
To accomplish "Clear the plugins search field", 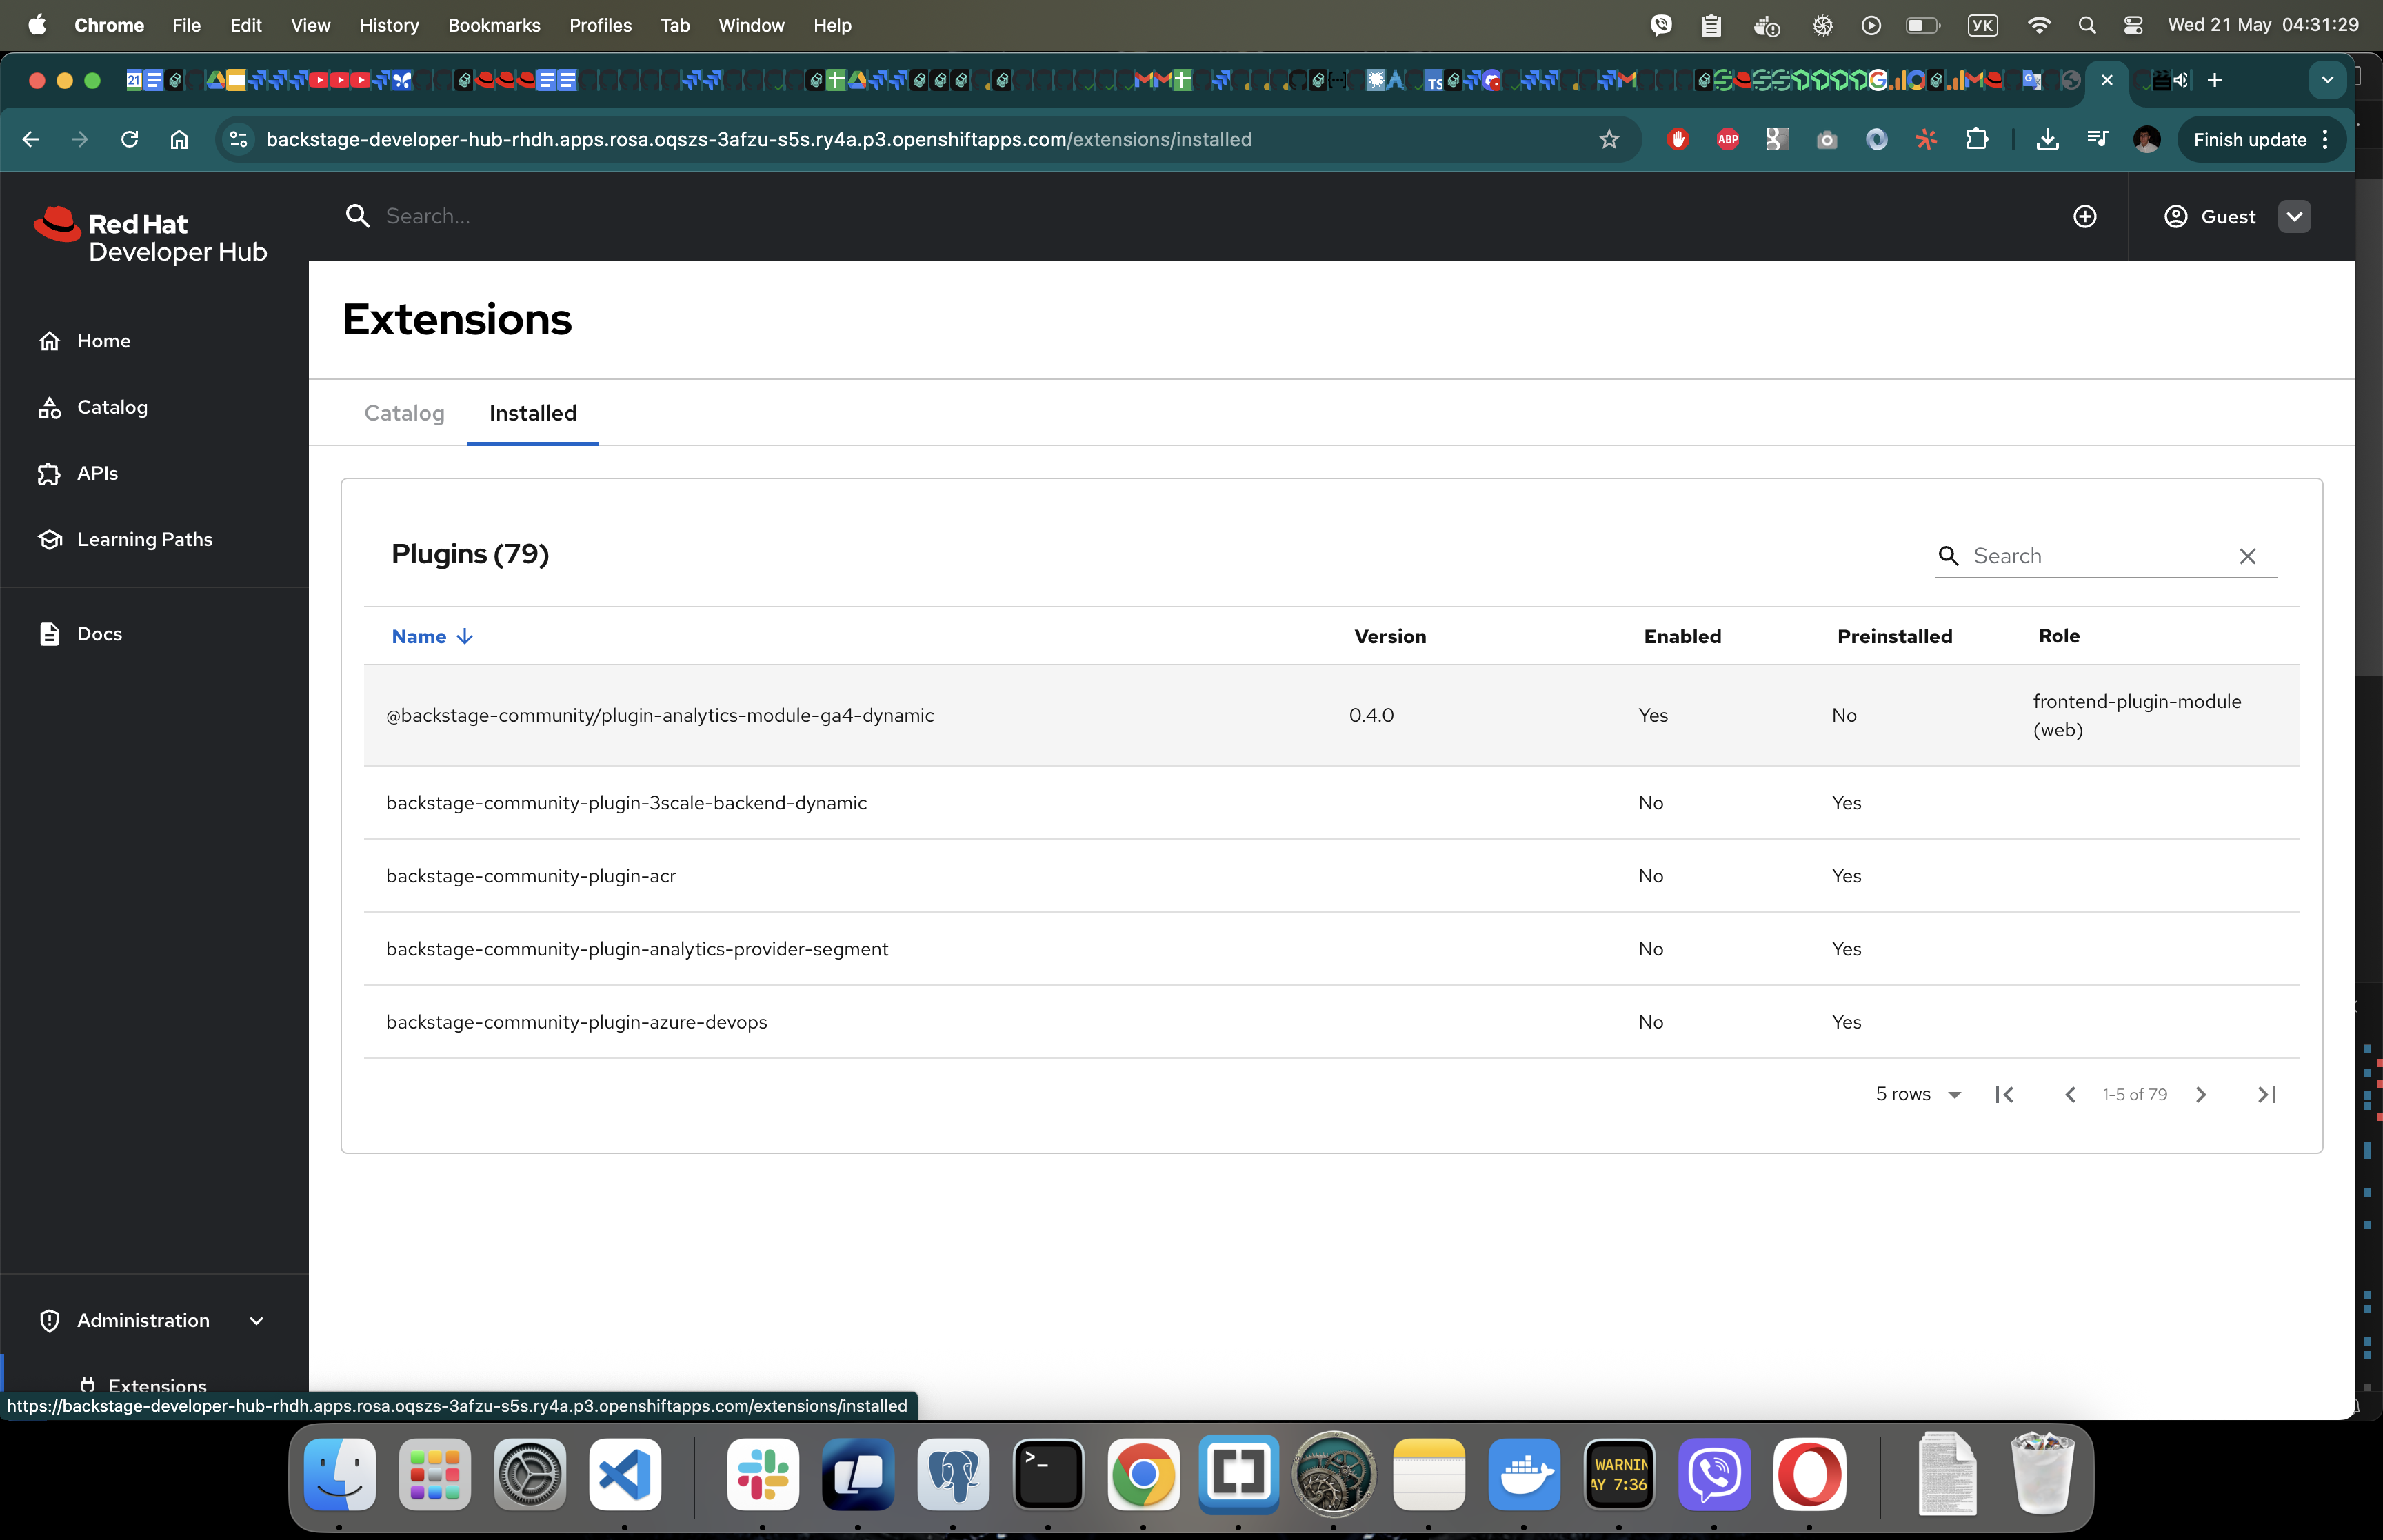I will click(x=2247, y=556).
